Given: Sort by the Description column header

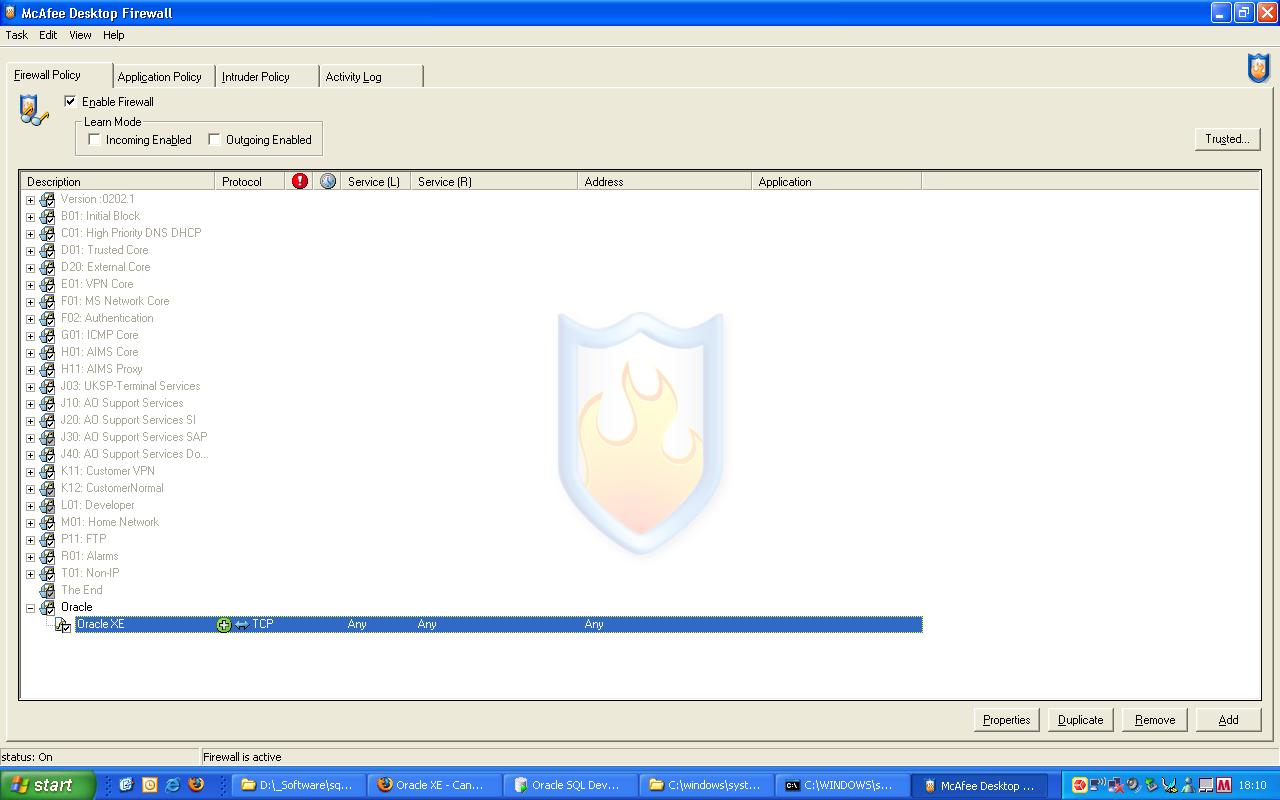Looking at the screenshot, I should point(118,181).
